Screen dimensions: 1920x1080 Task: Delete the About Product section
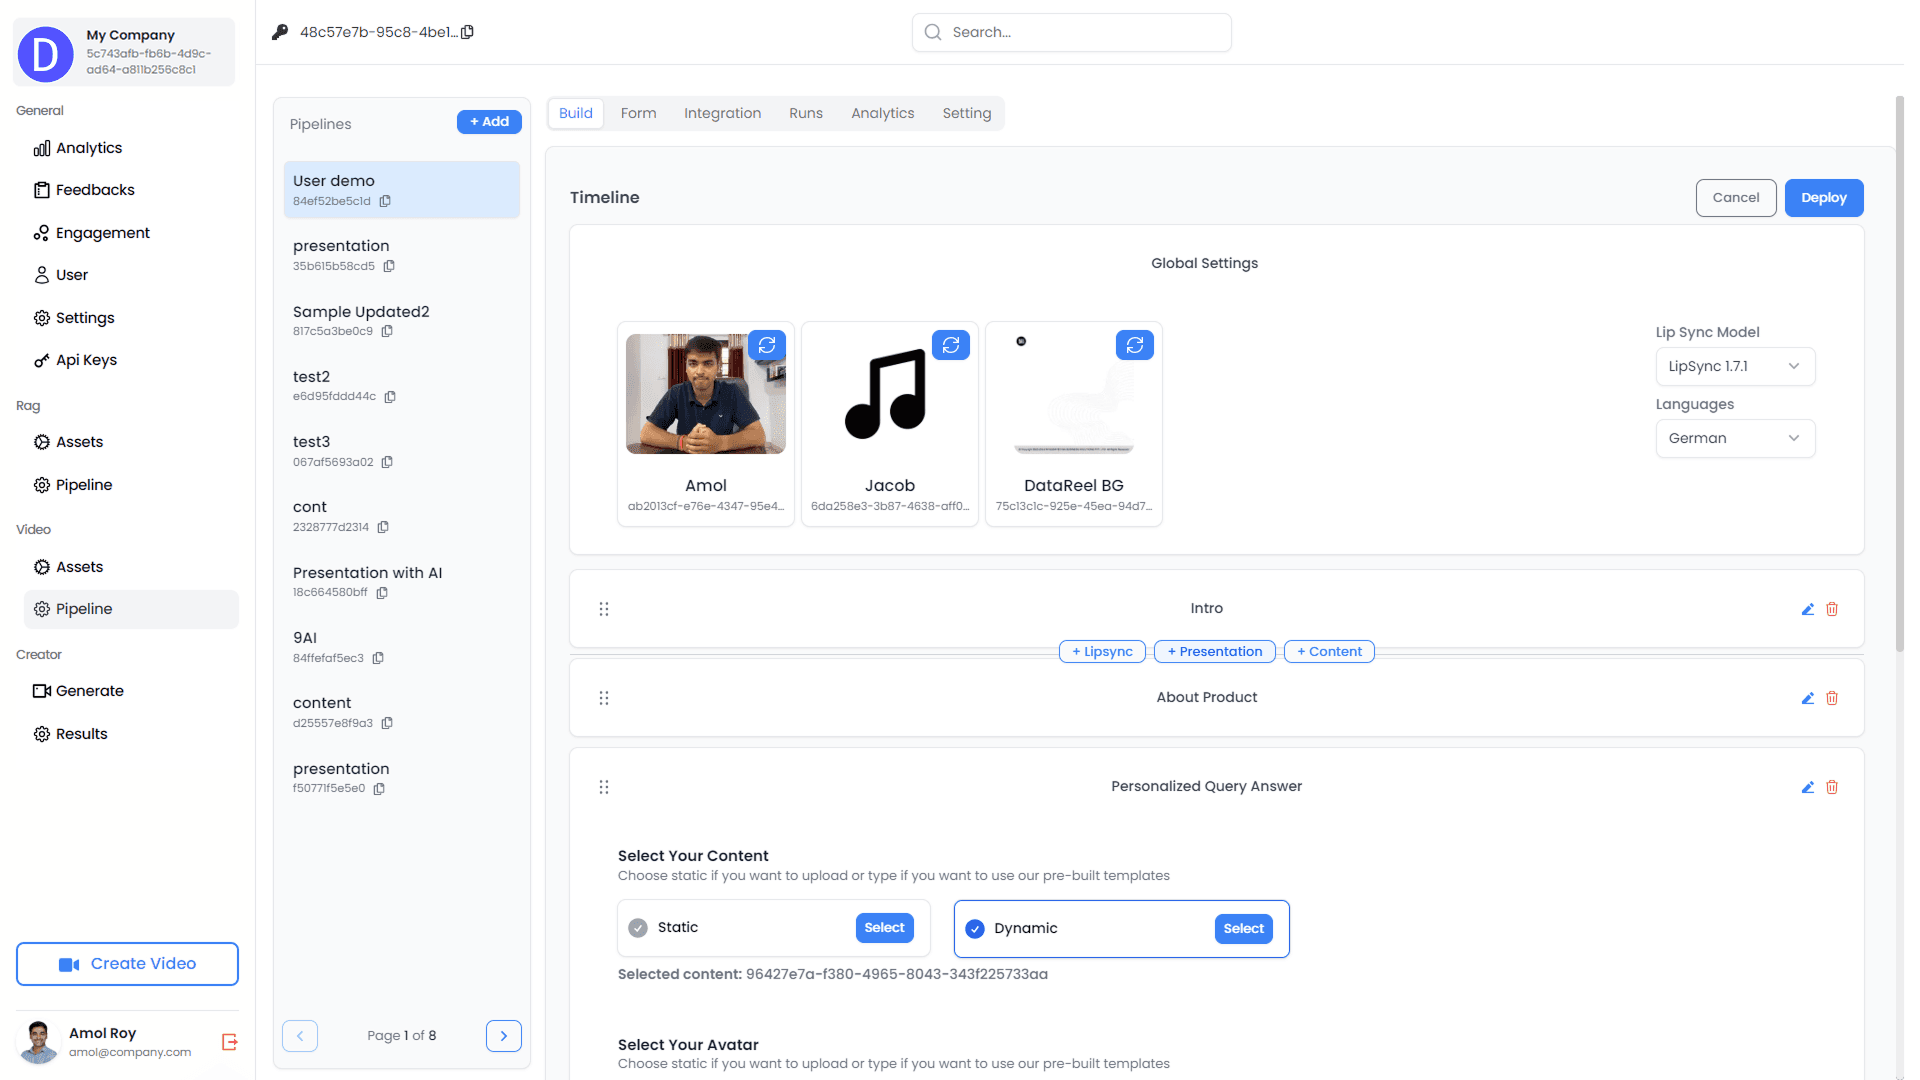pos(1832,698)
